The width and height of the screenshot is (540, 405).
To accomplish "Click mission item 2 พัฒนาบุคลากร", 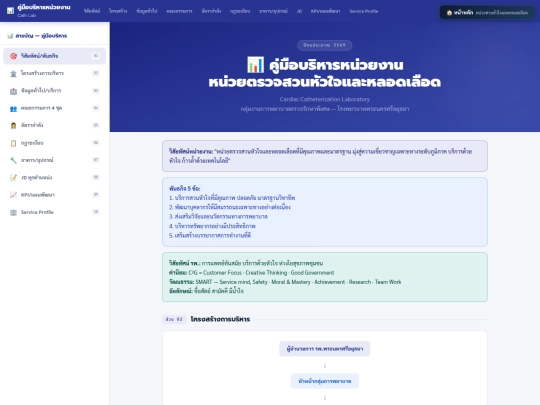I will pos(230,207).
